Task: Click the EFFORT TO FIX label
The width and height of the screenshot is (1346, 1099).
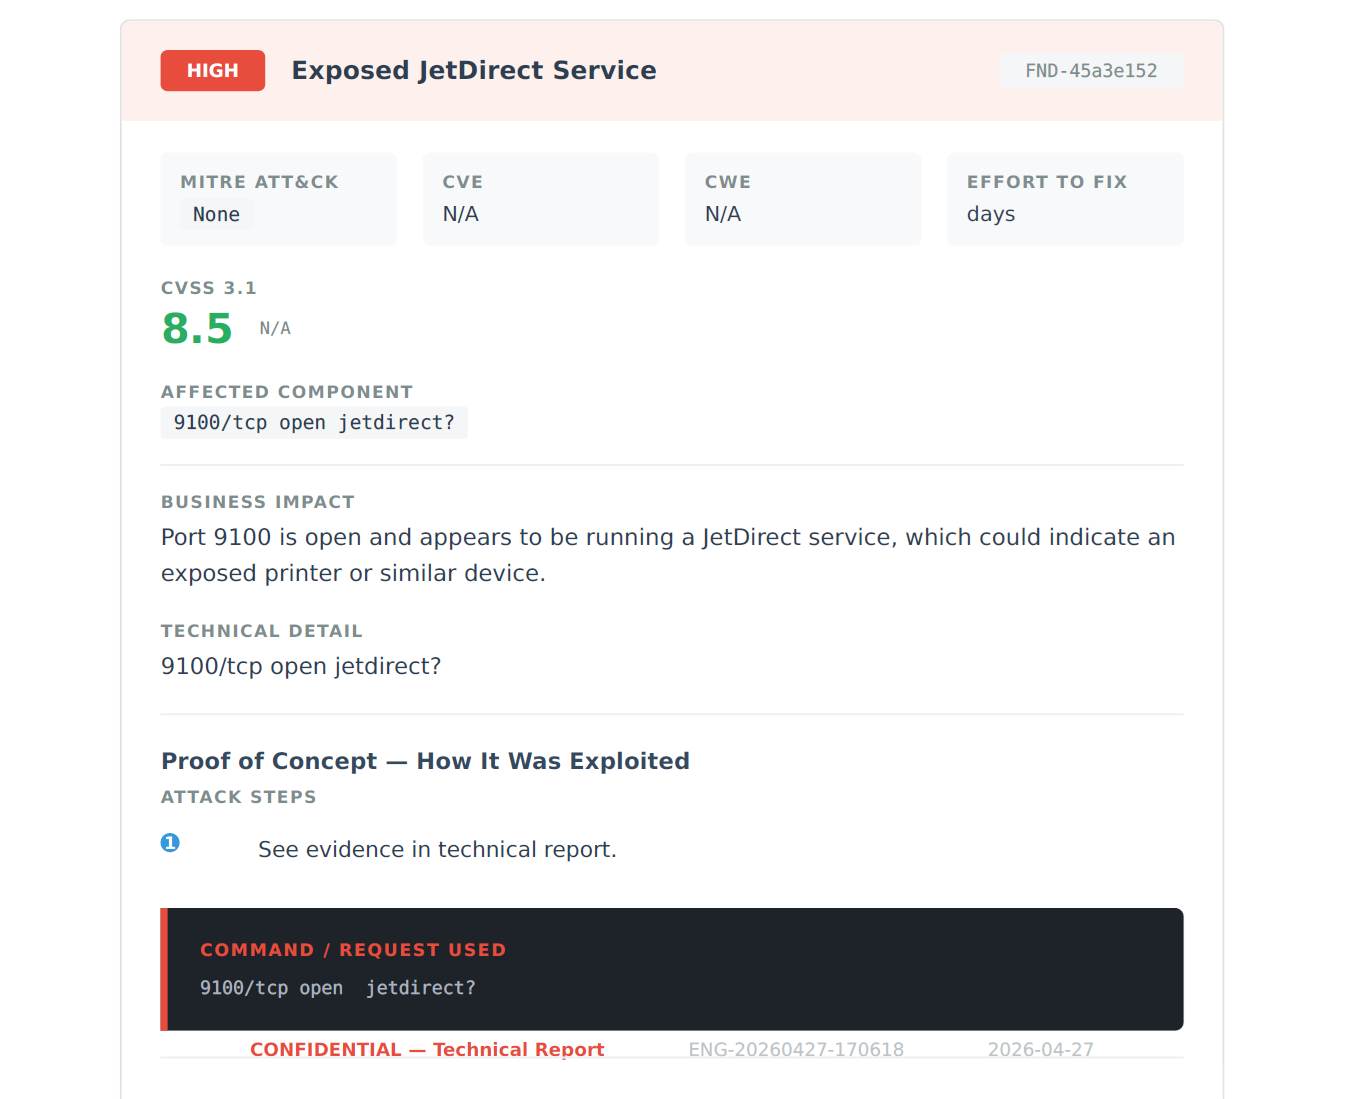Action: point(1047,182)
